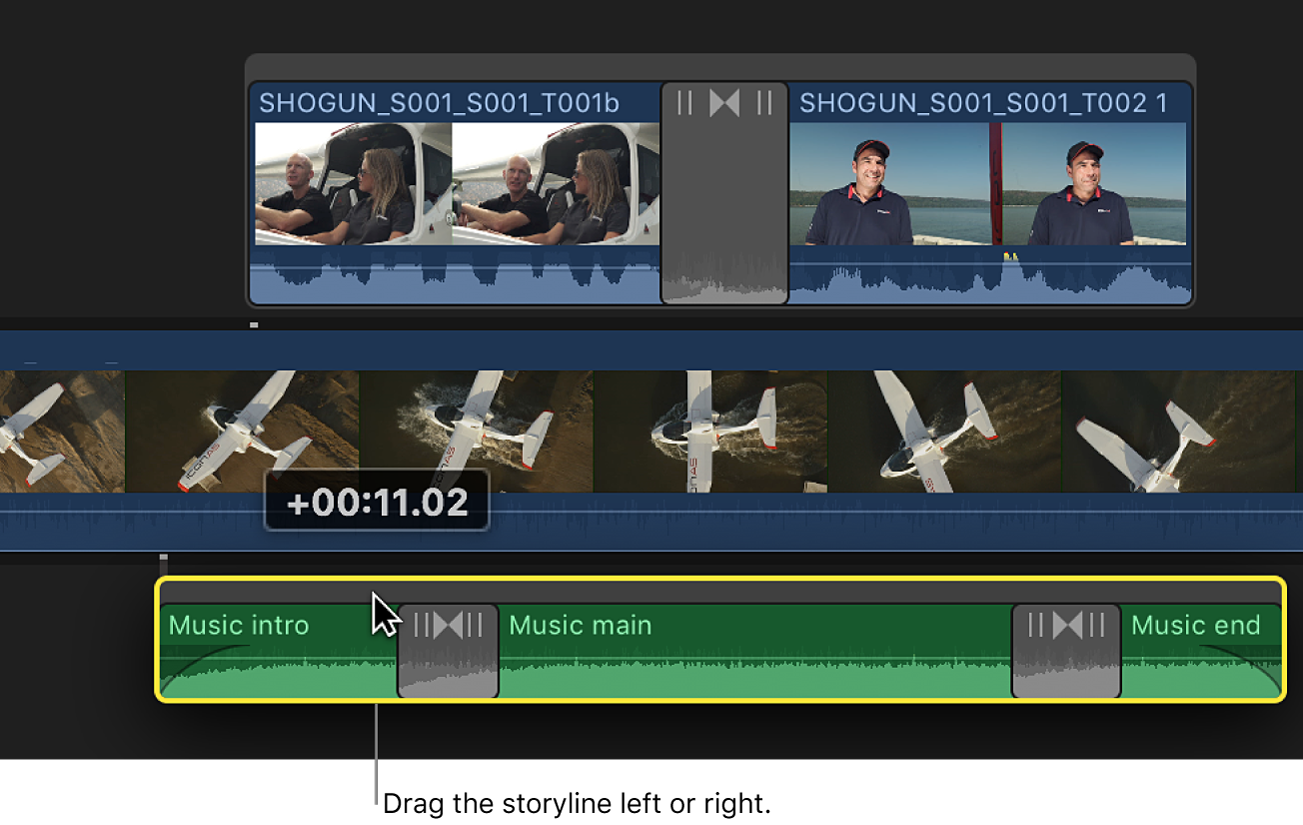This screenshot has height=825, width=1303.
Task: Select the gray bar atop the SHOGUN storyline
Action: [720, 68]
